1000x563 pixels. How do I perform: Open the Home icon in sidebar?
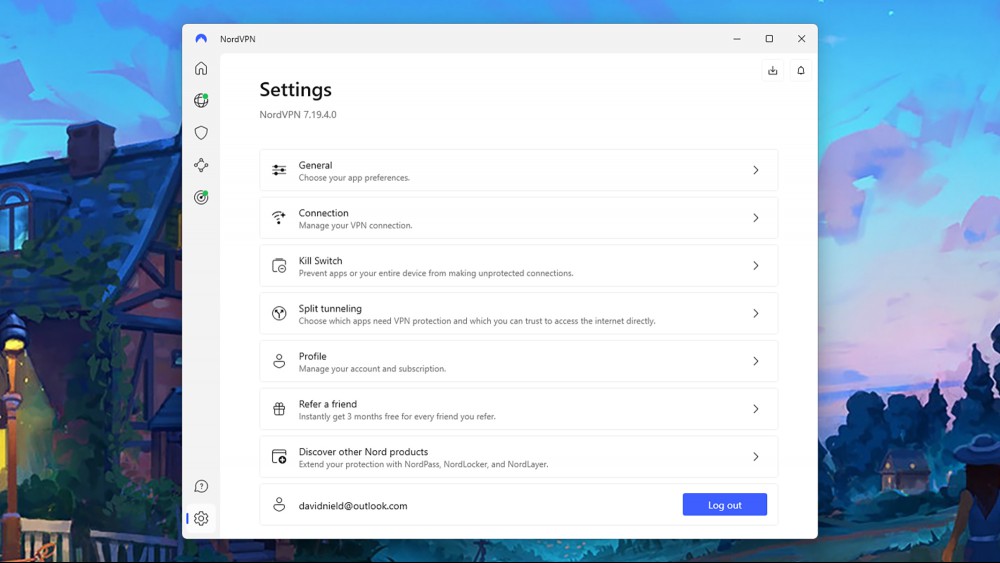point(201,68)
